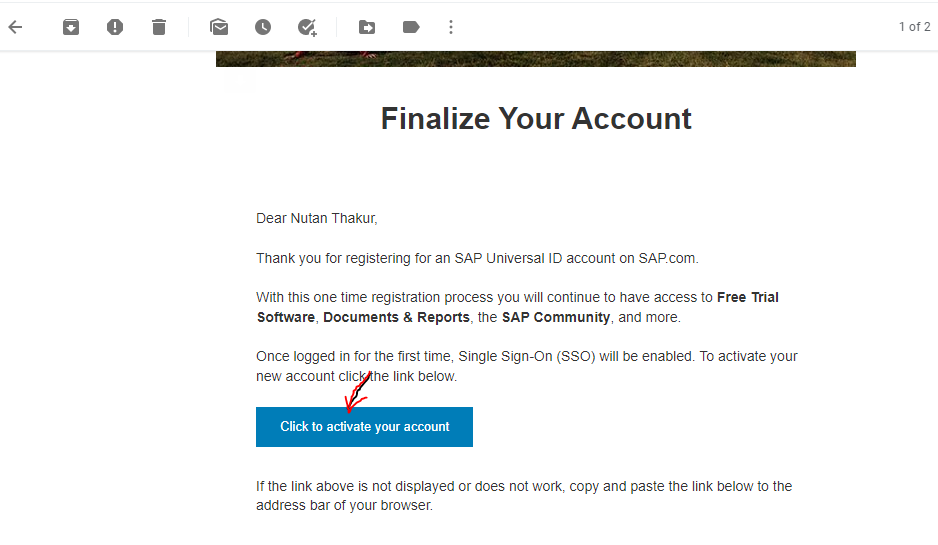The image size is (938, 545).
Task: Click the 'Dear Nutan Thakur,' greeting
Action: pyautogui.click(x=316, y=218)
